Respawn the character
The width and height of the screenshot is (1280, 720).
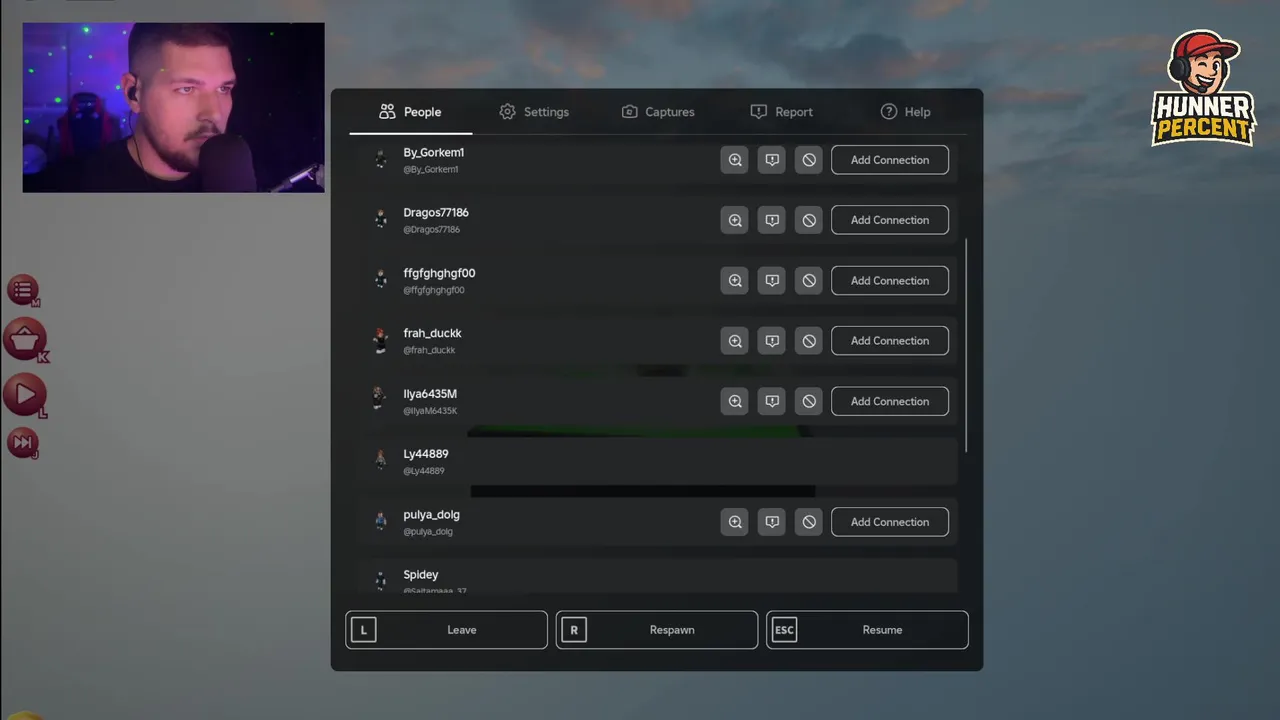657,630
